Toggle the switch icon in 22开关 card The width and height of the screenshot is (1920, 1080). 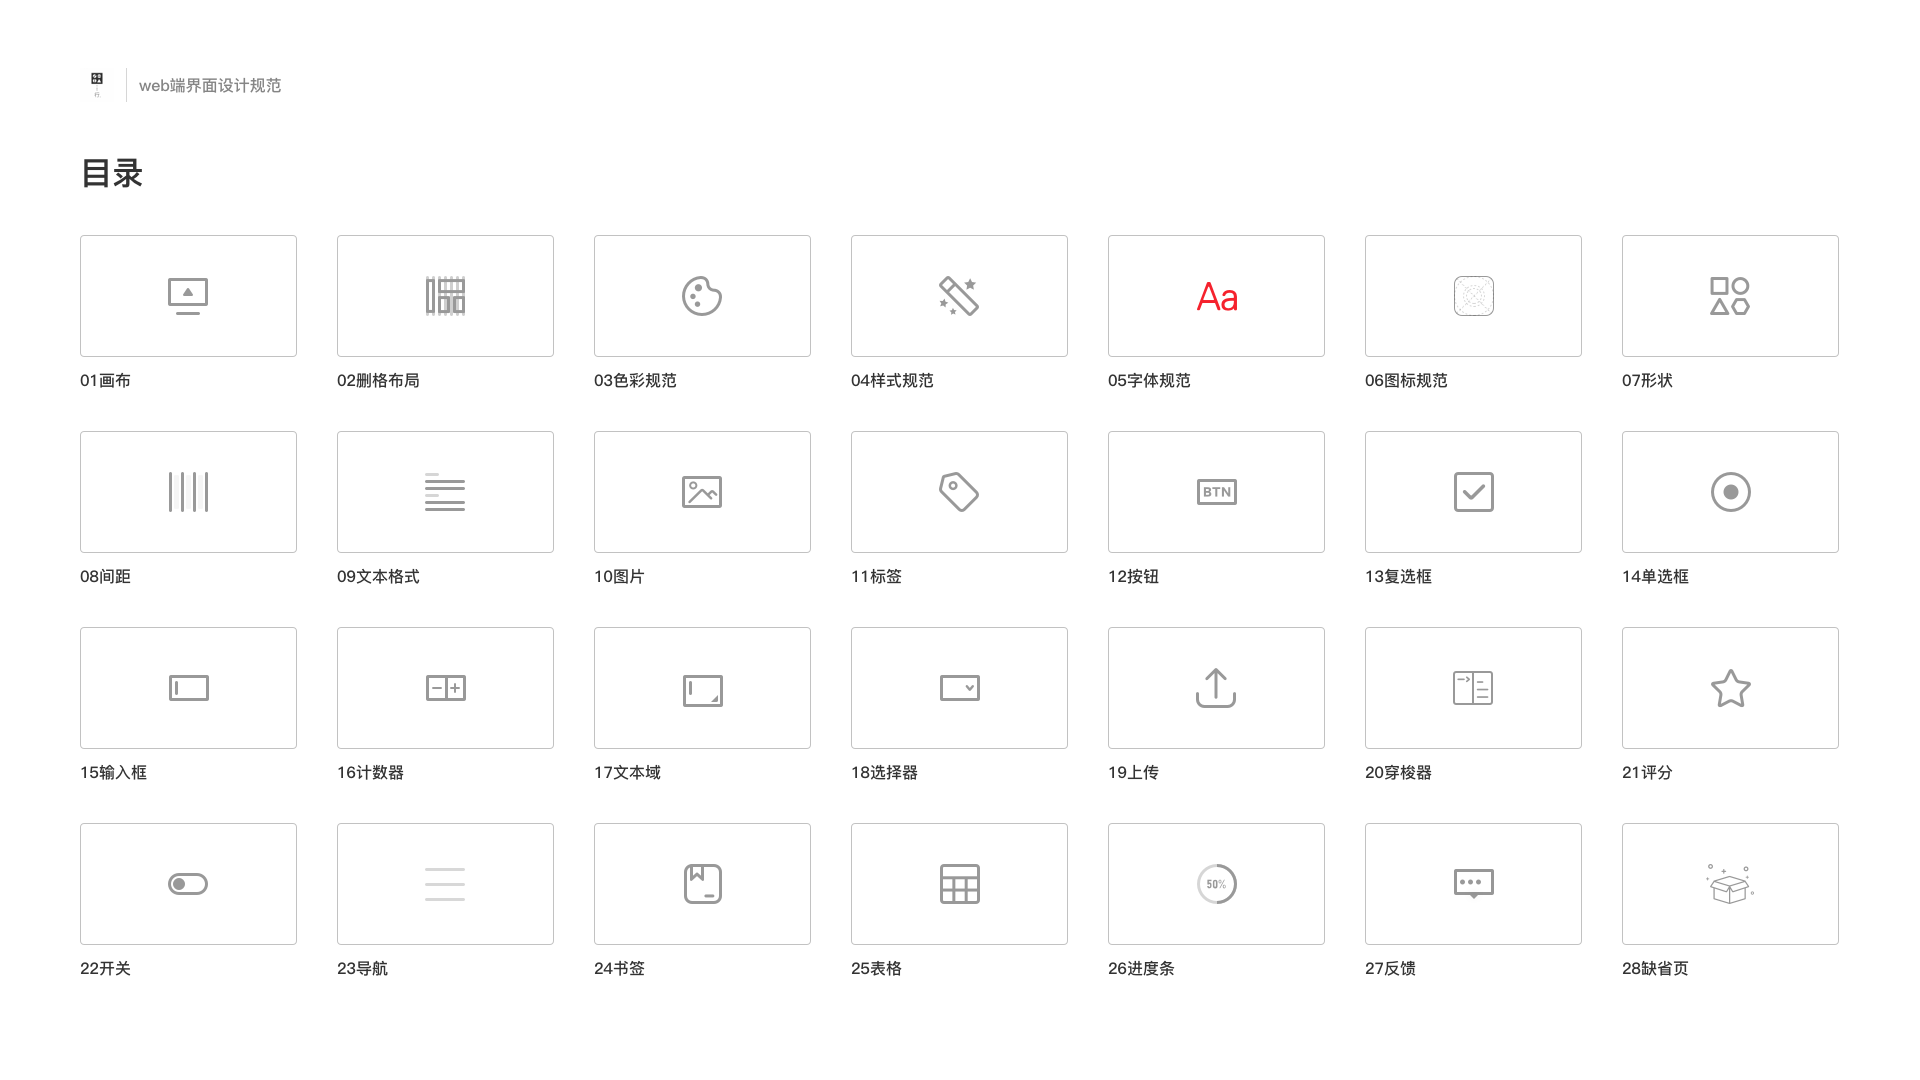tap(188, 884)
